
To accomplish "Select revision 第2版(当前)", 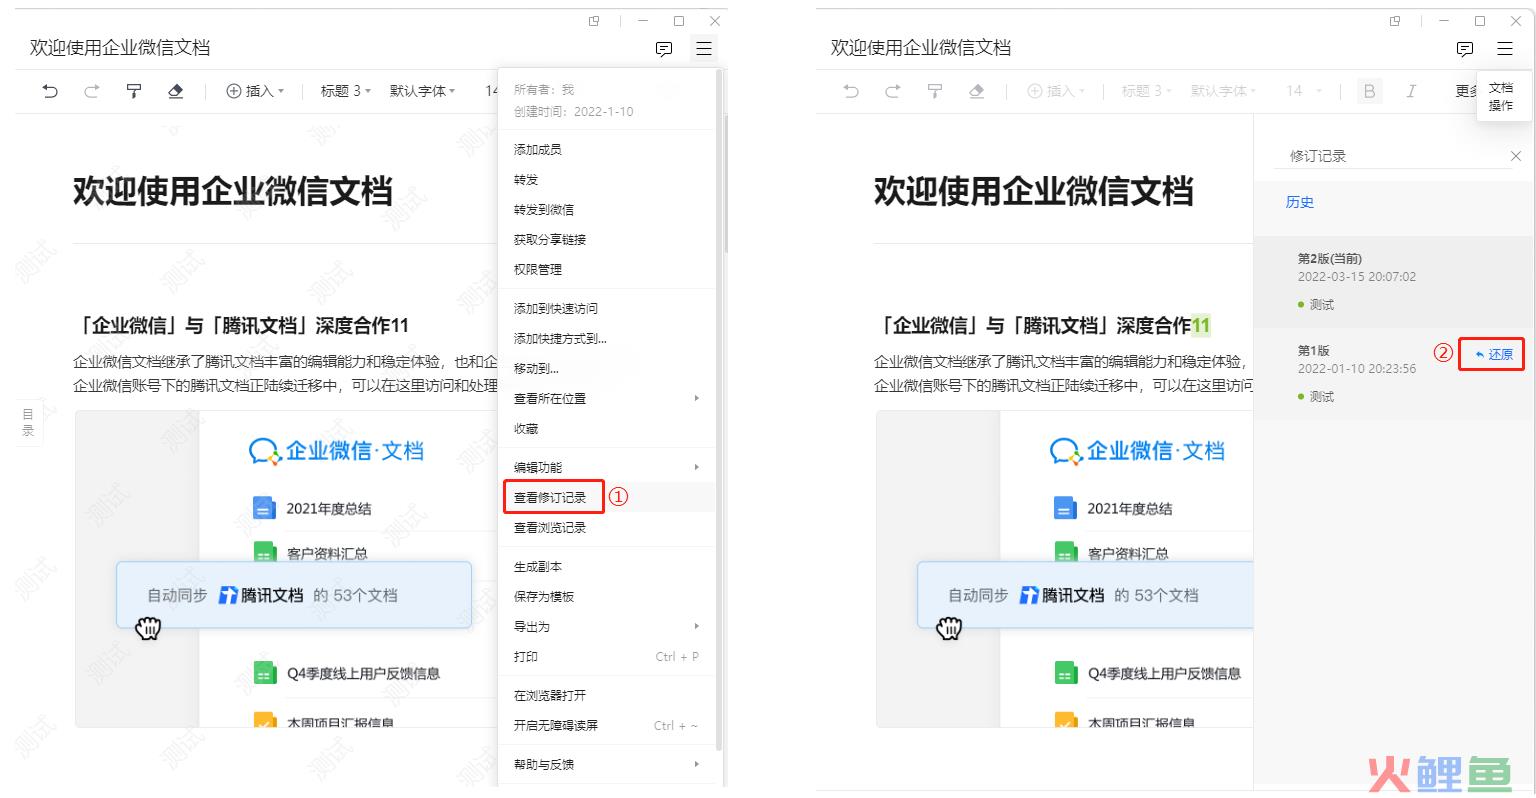I will pyautogui.click(x=1393, y=282).
